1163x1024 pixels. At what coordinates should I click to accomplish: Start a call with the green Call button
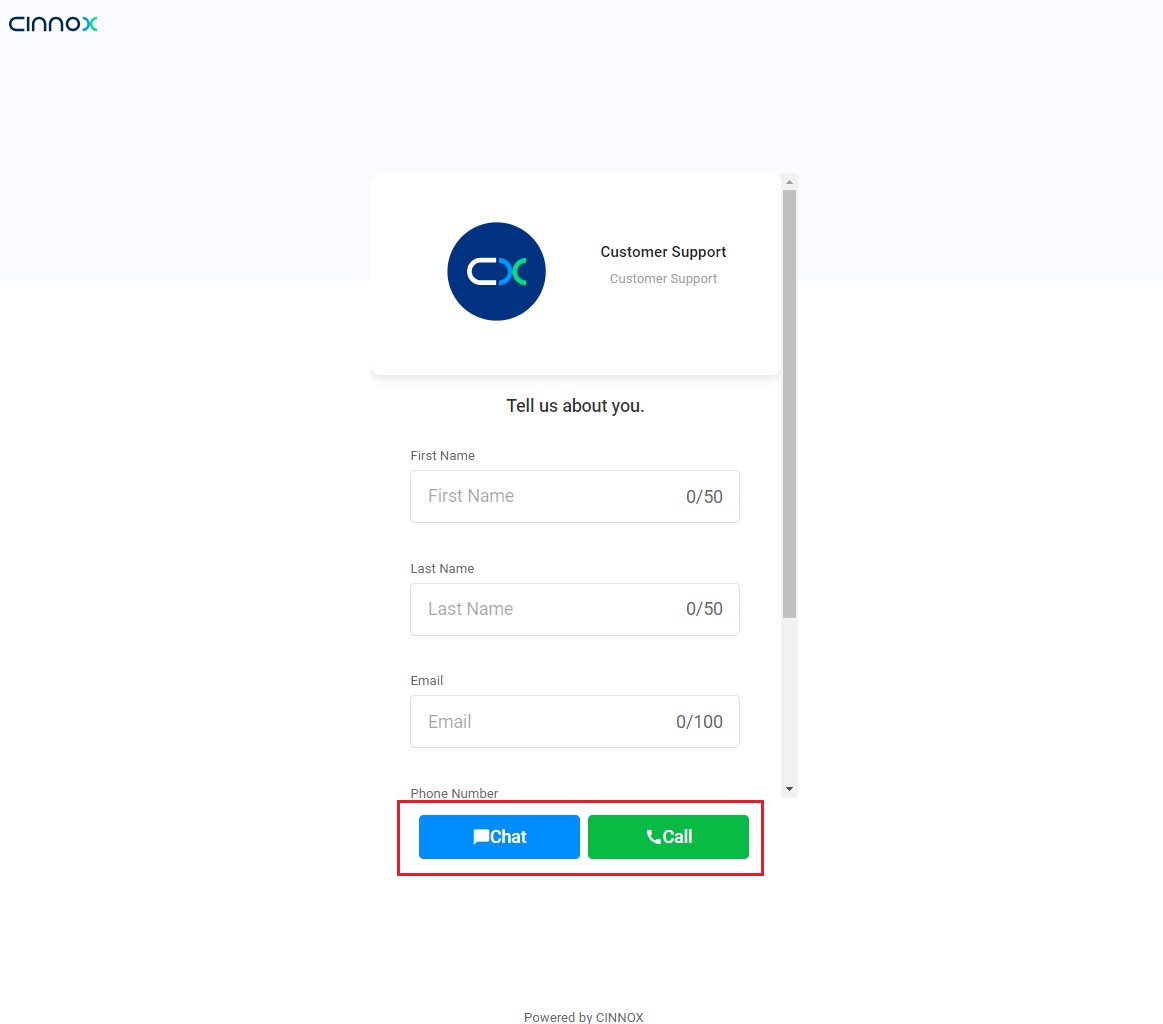pos(668,836)
